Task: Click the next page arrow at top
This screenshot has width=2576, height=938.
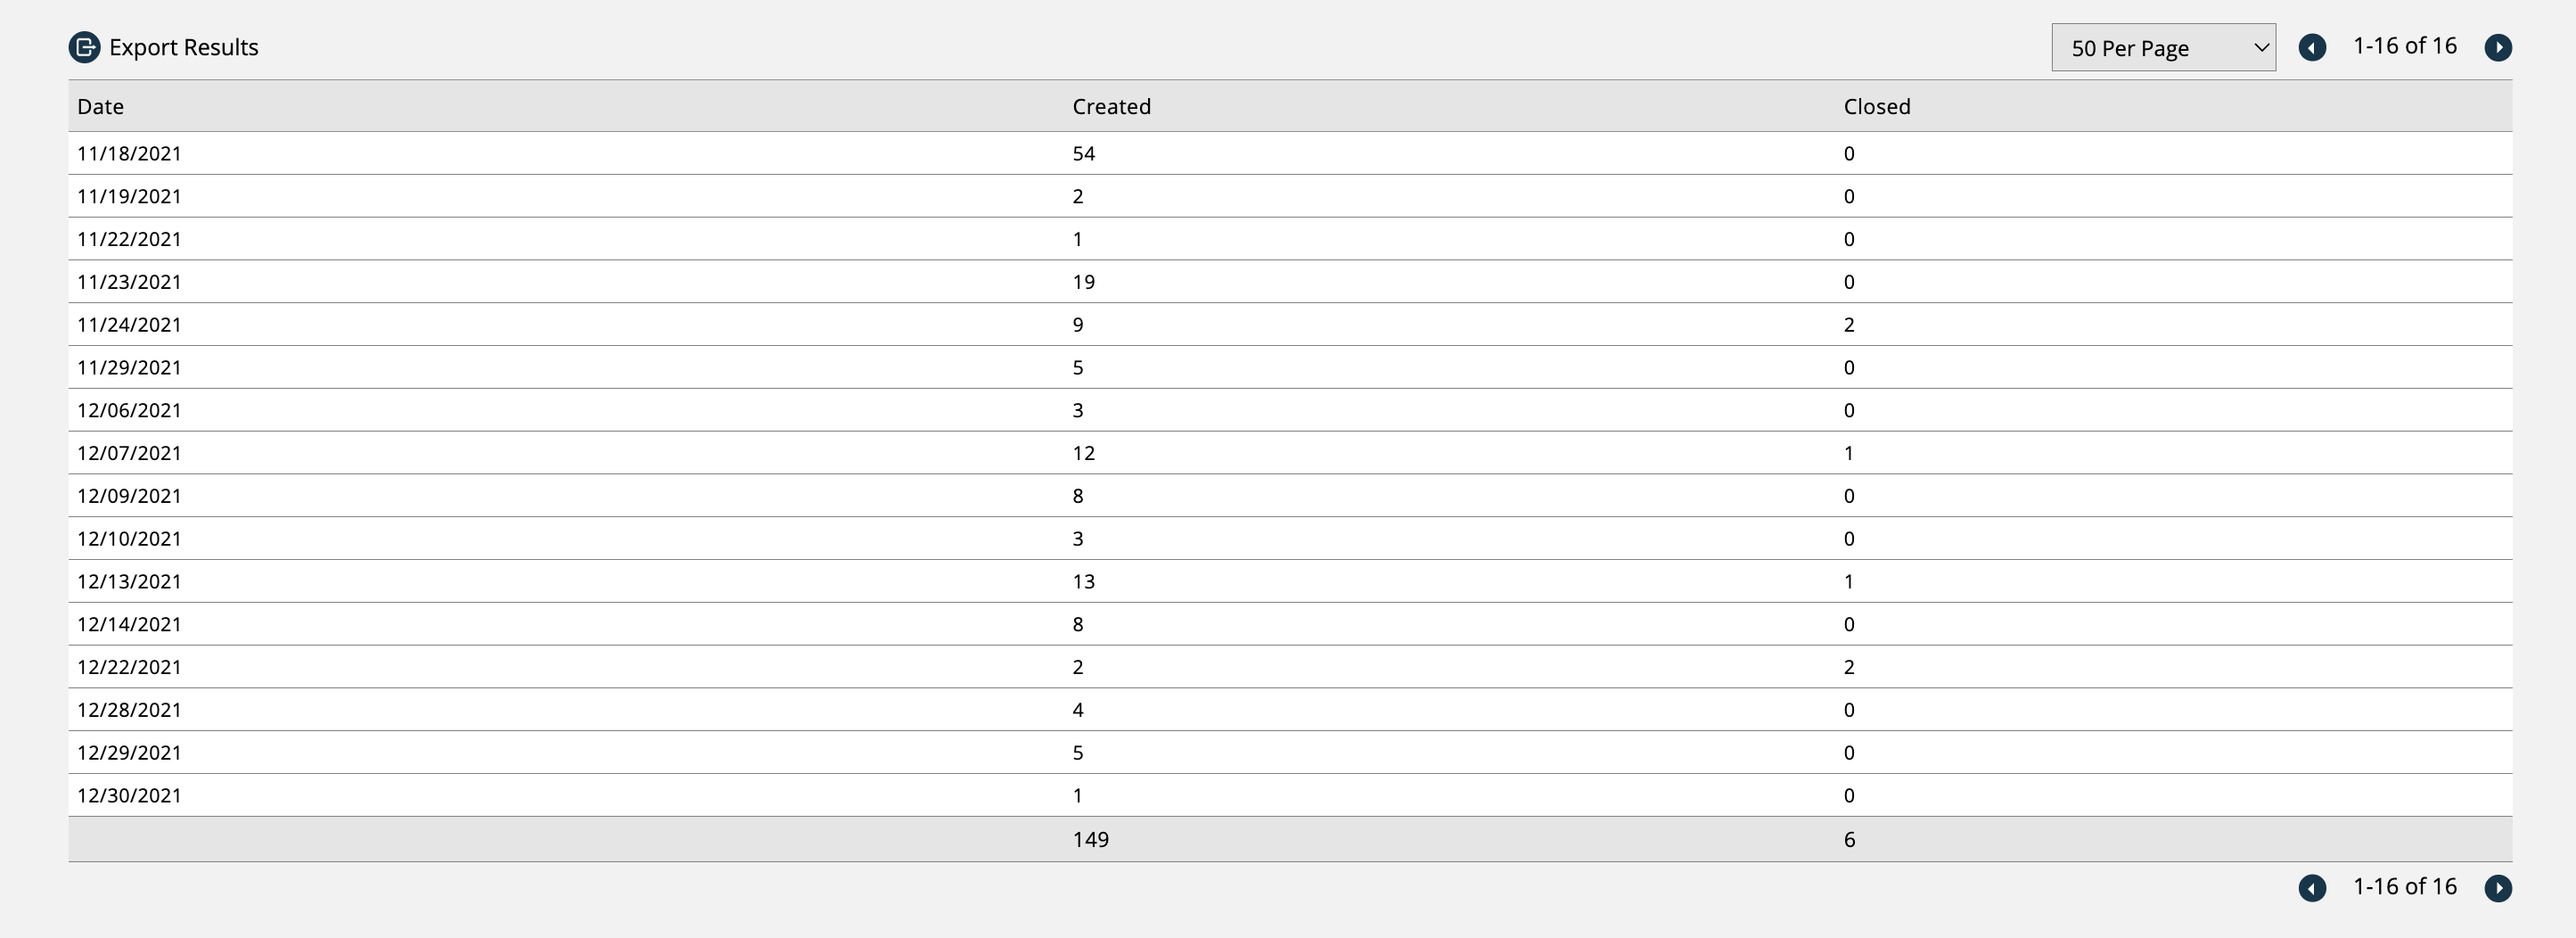Action: point(2499,47)
